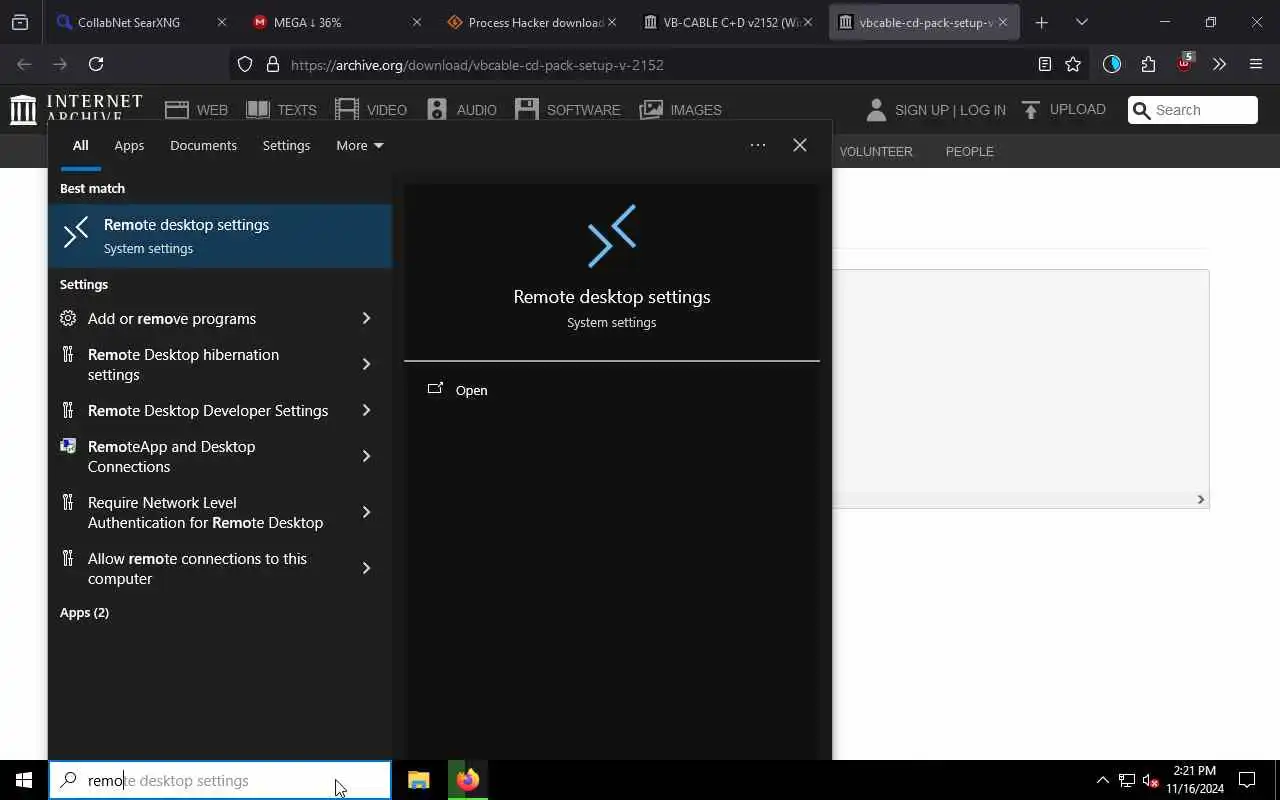This screenshot has width=1280, height=800.
Task: Expand RemoteApp and Desktop Connections arrow
Action: click(x=367, y=457)
